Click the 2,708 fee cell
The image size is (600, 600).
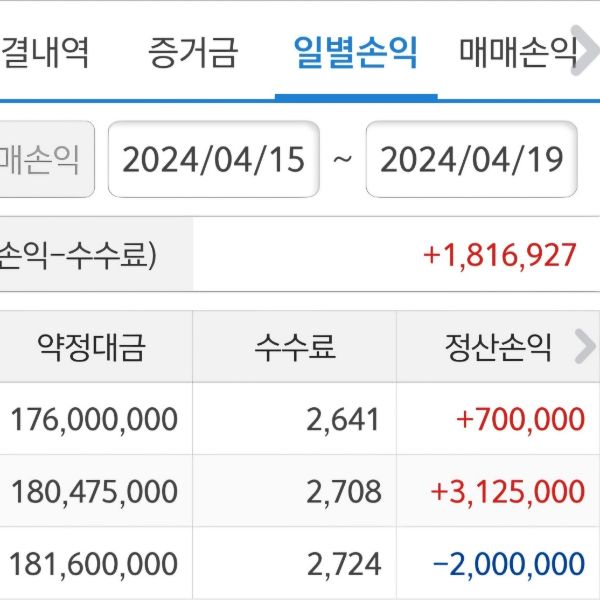point(345,491)
